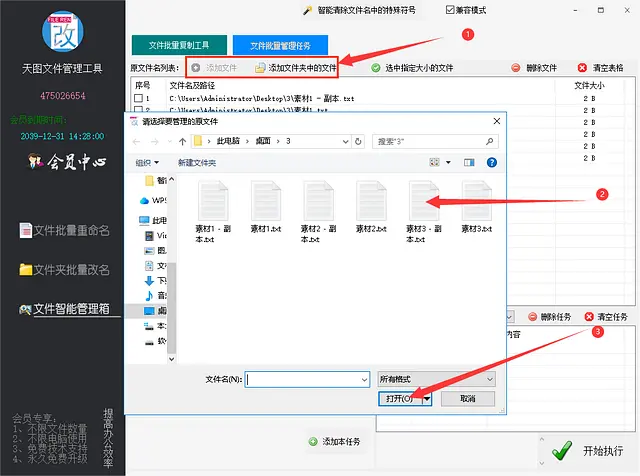
Task: Open the 文件智能管理箱 sidebar tool
Action: 64,309
